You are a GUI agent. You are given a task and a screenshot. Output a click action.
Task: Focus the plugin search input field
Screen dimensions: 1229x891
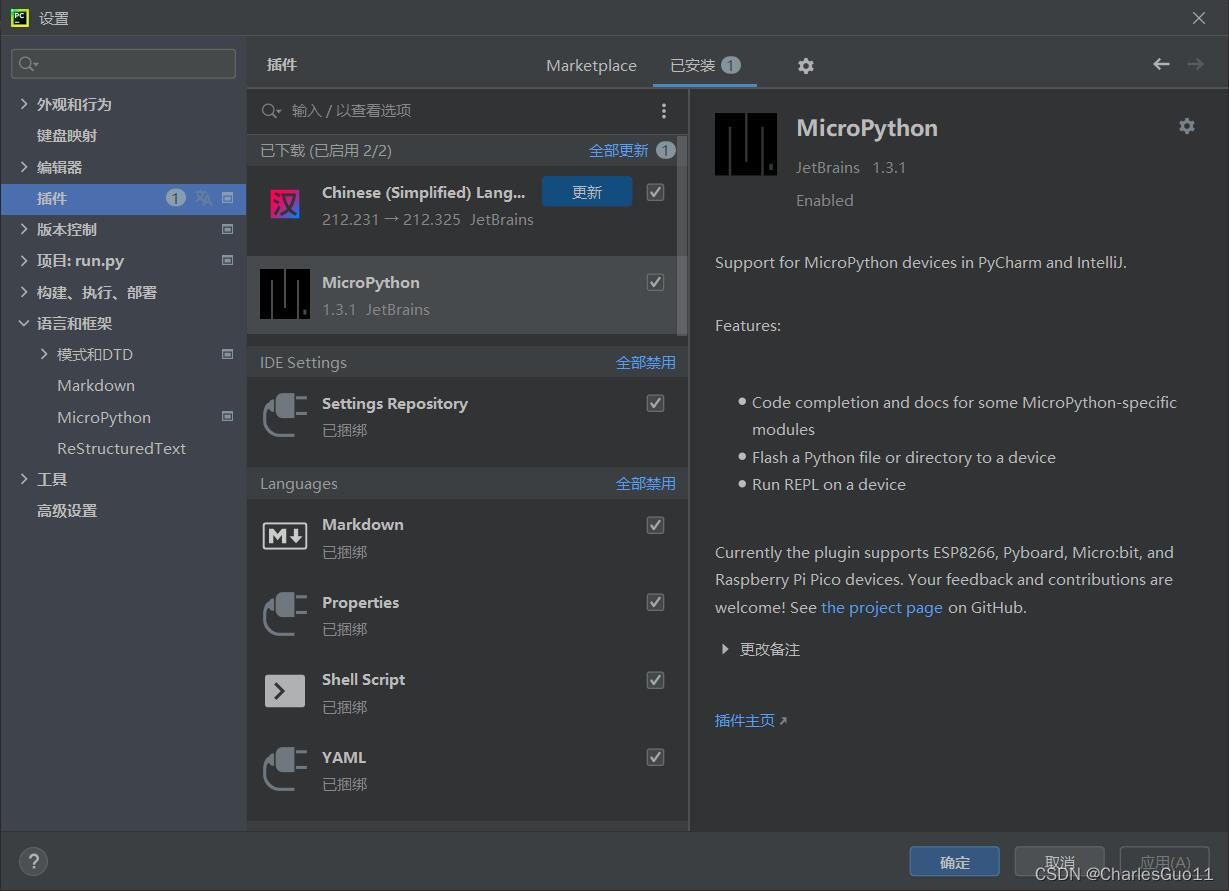point(470,111)
